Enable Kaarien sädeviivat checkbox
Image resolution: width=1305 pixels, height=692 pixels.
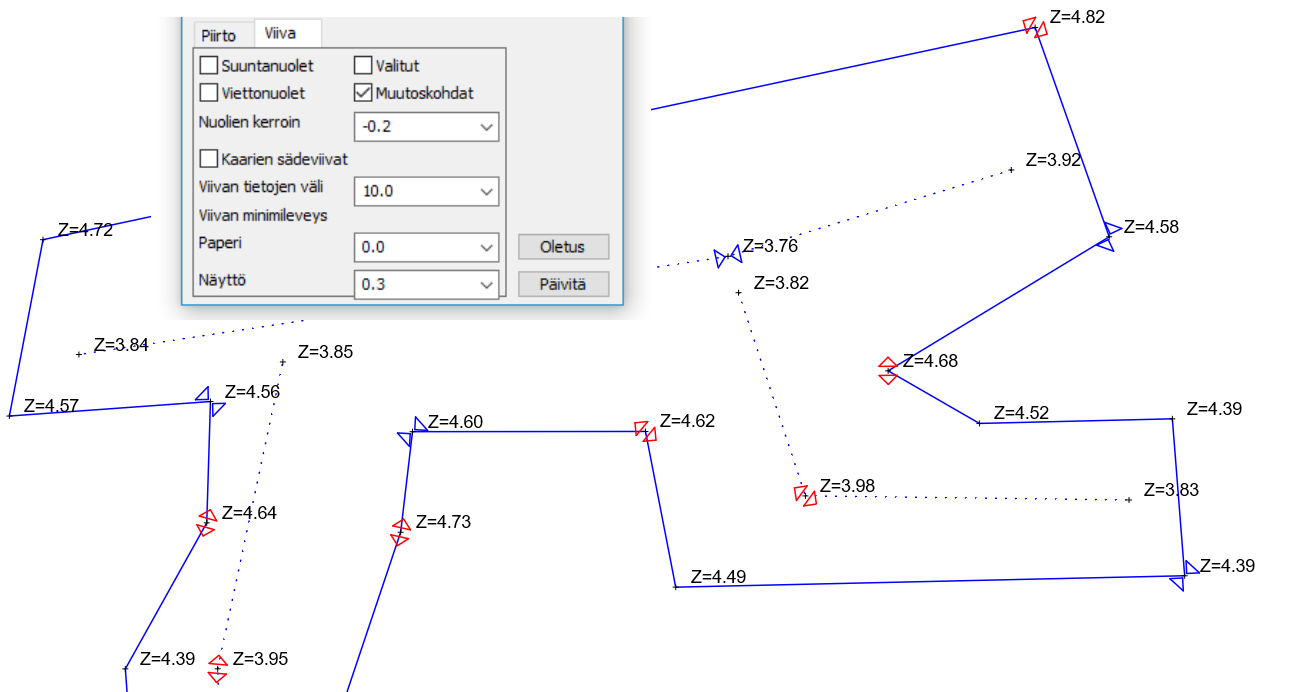(x=209, y=158)
